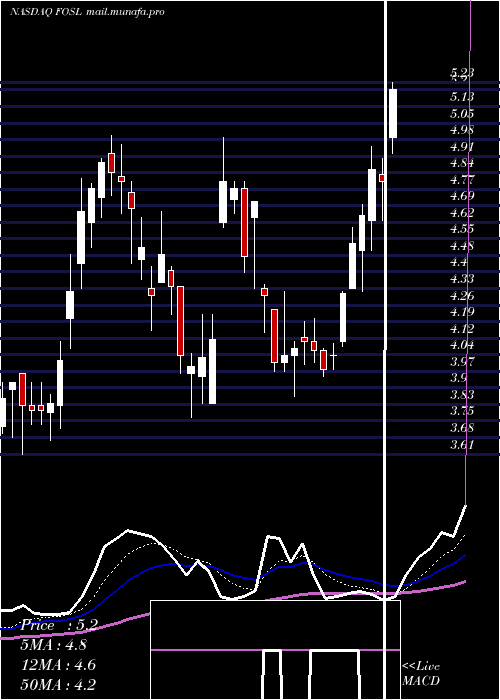This screenshot has height=700, width=500.
Task: Click the 4.55 price axis label
Action: click(462, 229)
